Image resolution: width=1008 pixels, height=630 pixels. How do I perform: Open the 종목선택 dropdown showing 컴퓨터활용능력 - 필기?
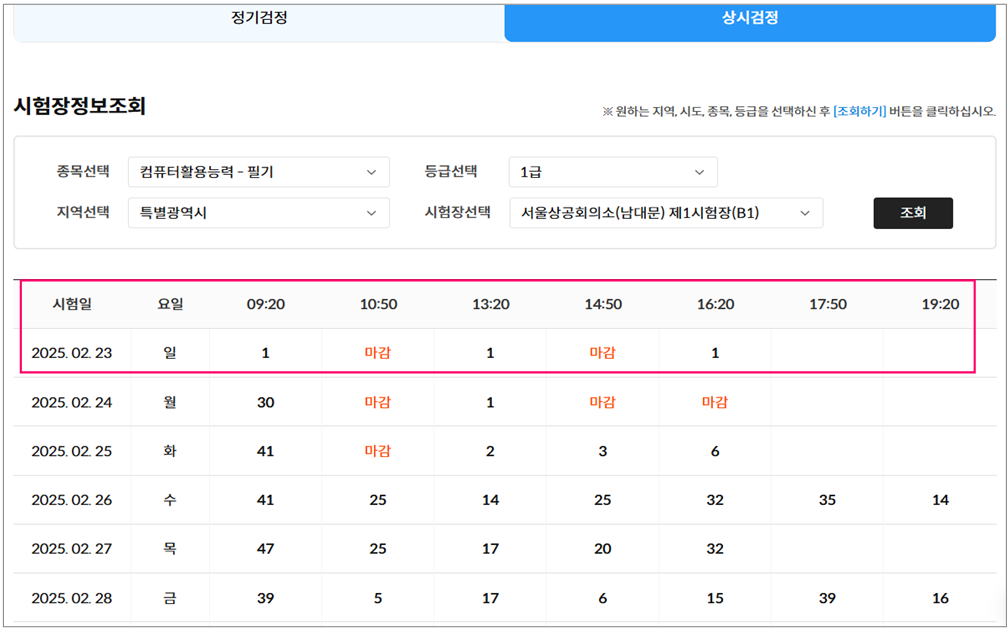(259, 172)
